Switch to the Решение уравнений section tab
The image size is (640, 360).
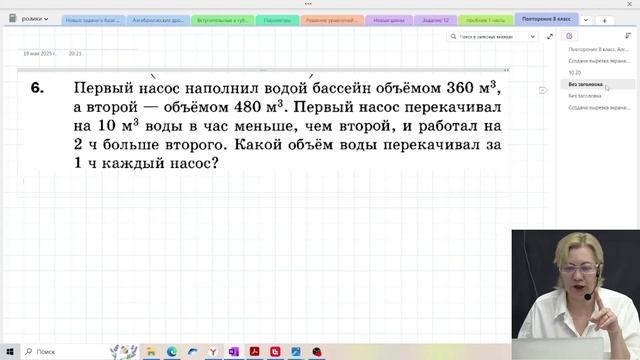[x=332, y=20]
